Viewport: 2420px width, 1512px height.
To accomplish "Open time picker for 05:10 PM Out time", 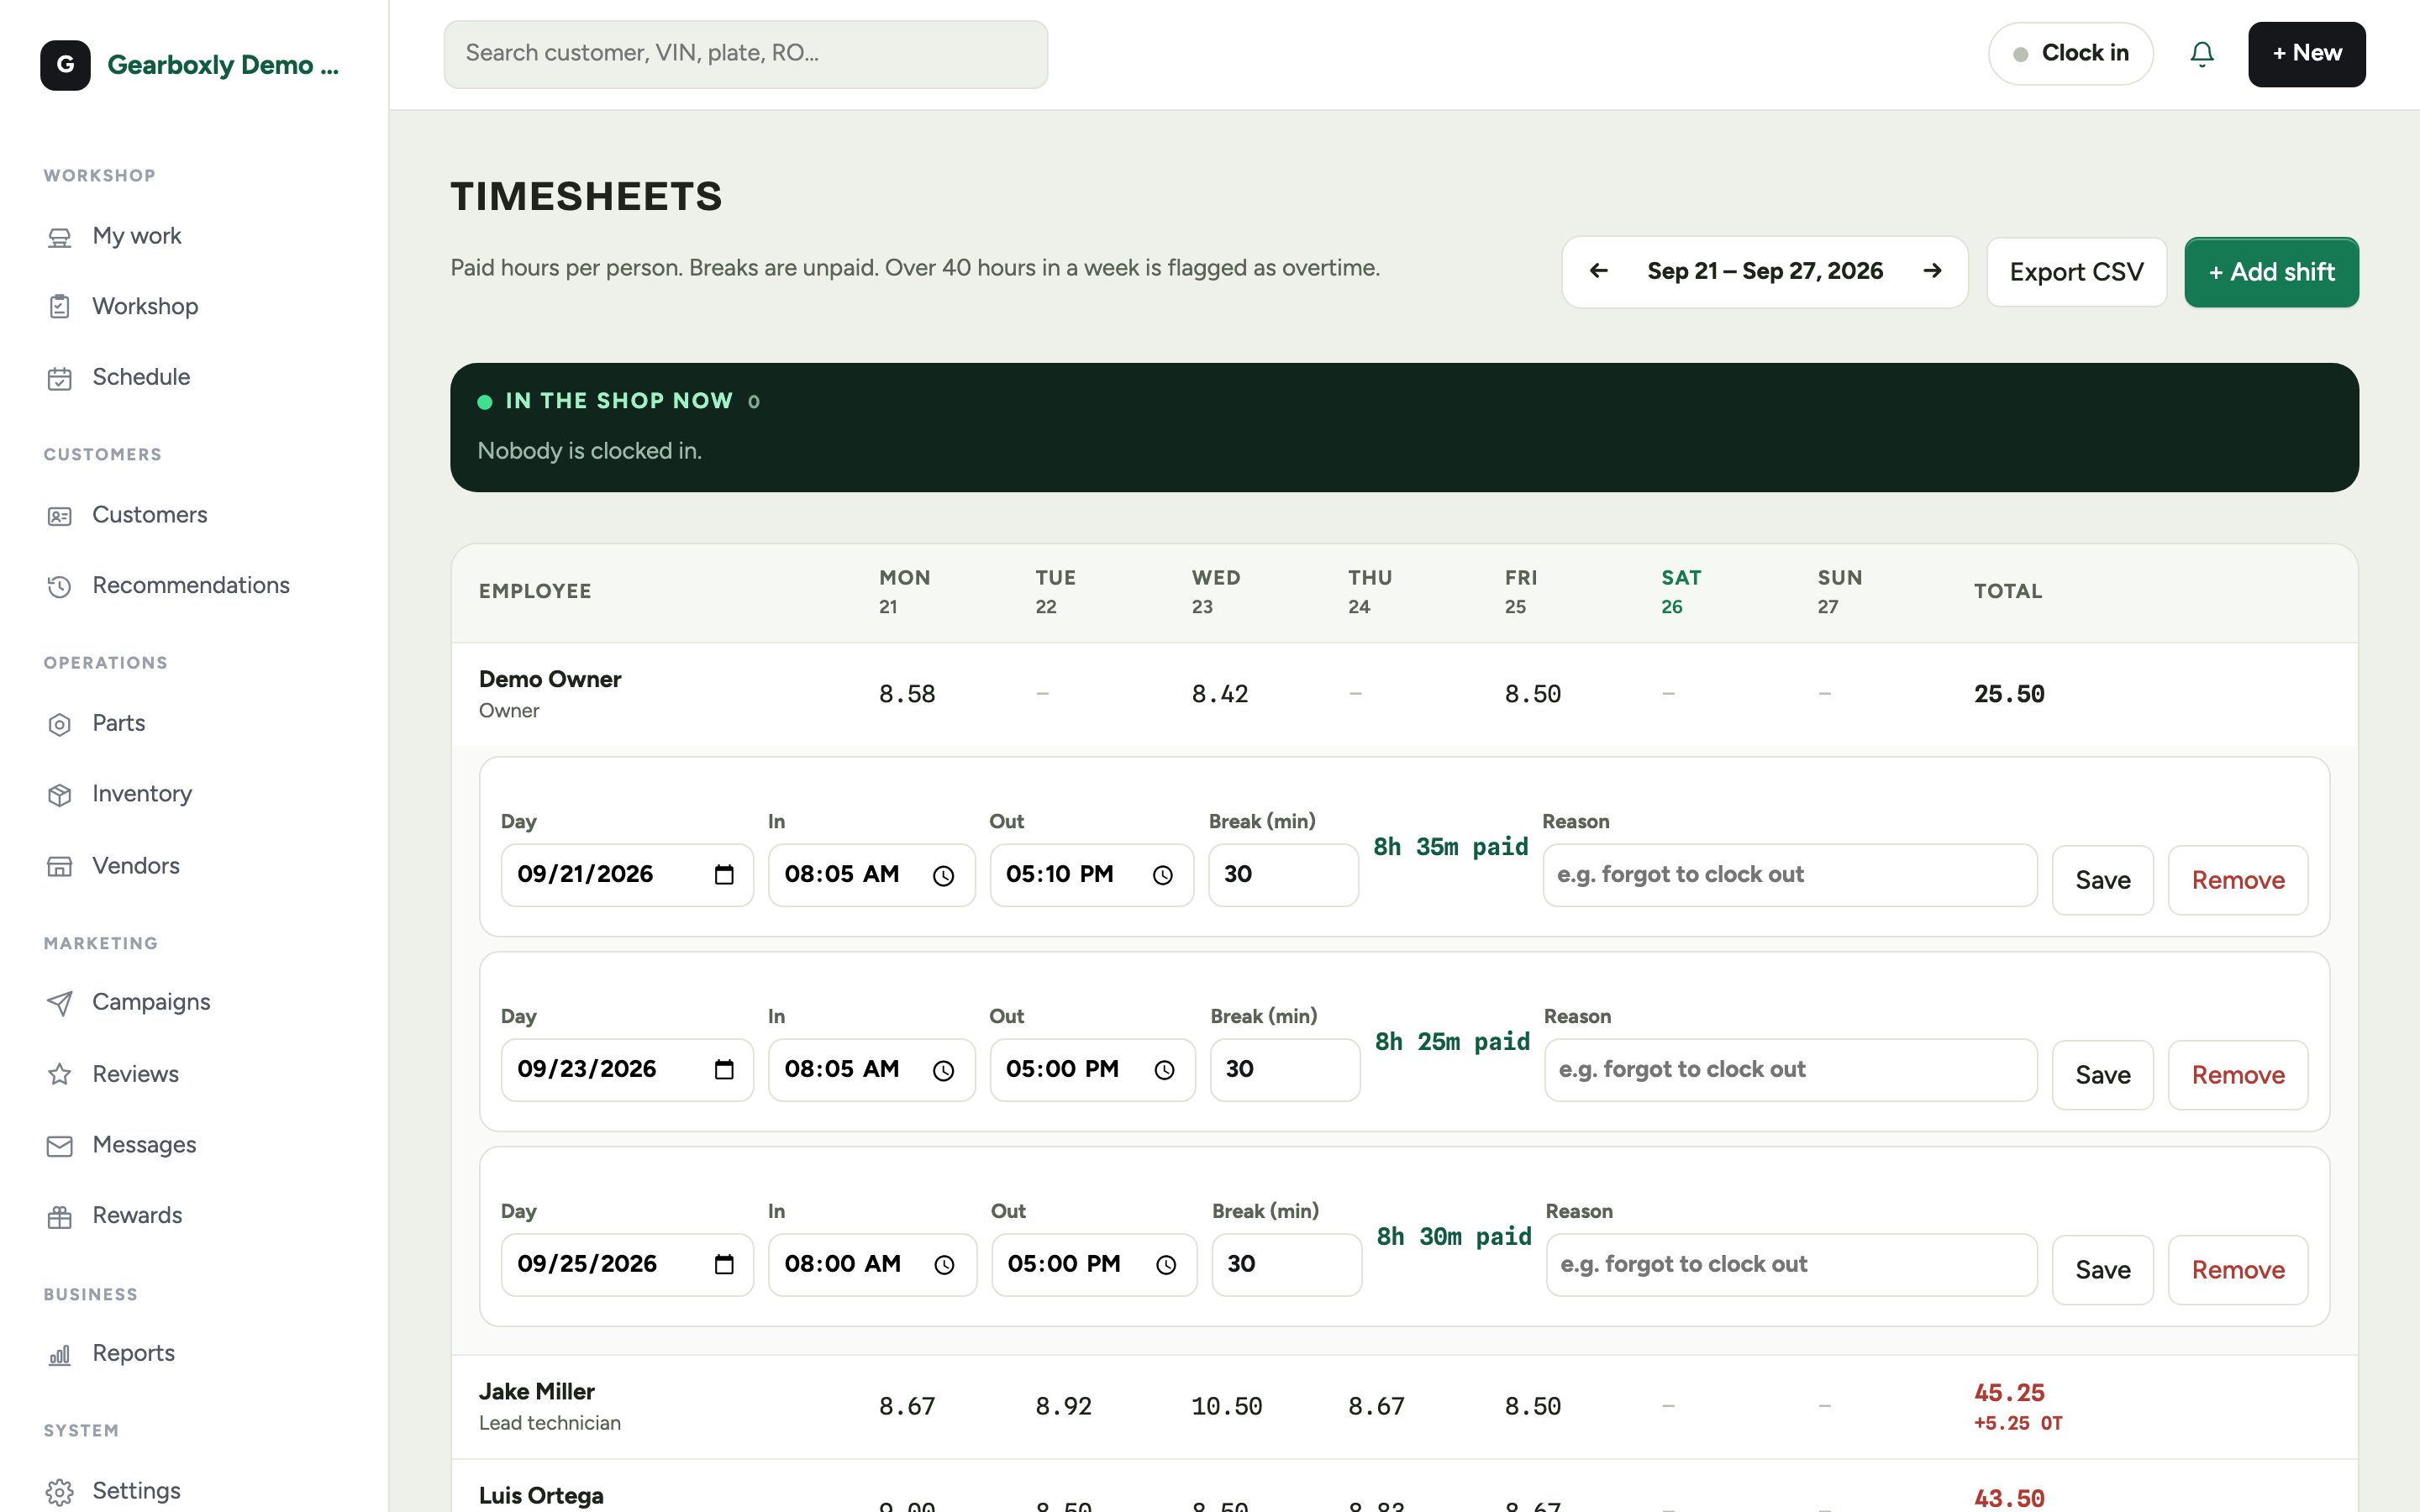I will (x=1162, y=876).
